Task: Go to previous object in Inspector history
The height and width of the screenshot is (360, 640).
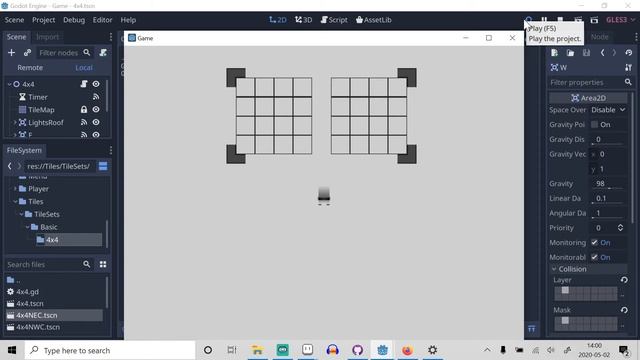Action: 602,53
